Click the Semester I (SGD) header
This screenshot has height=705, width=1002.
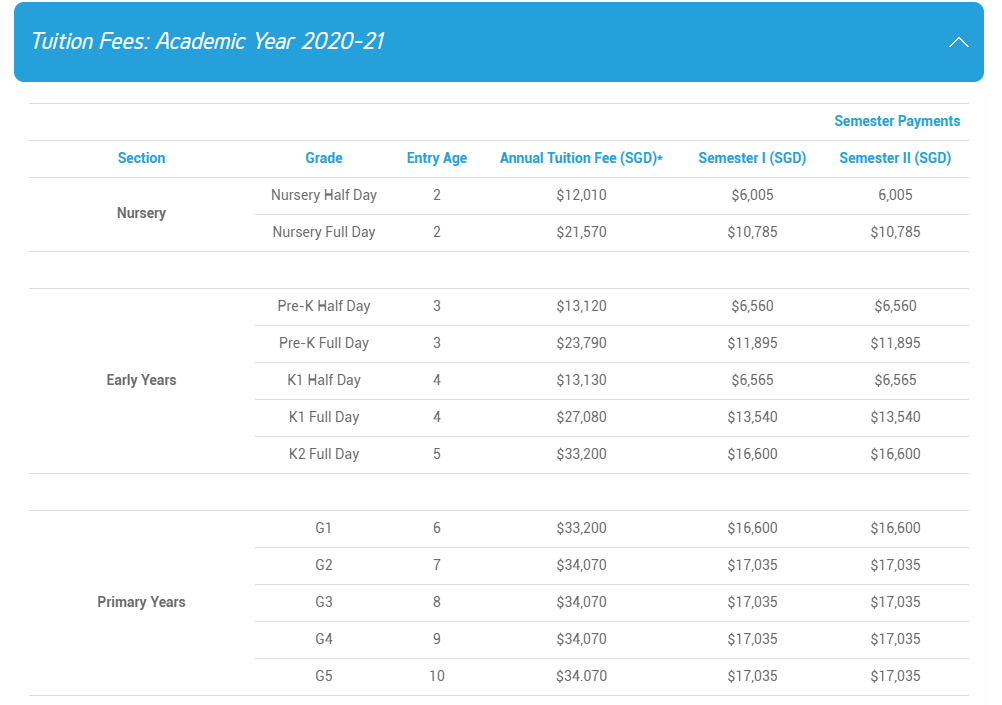(752, 158)
